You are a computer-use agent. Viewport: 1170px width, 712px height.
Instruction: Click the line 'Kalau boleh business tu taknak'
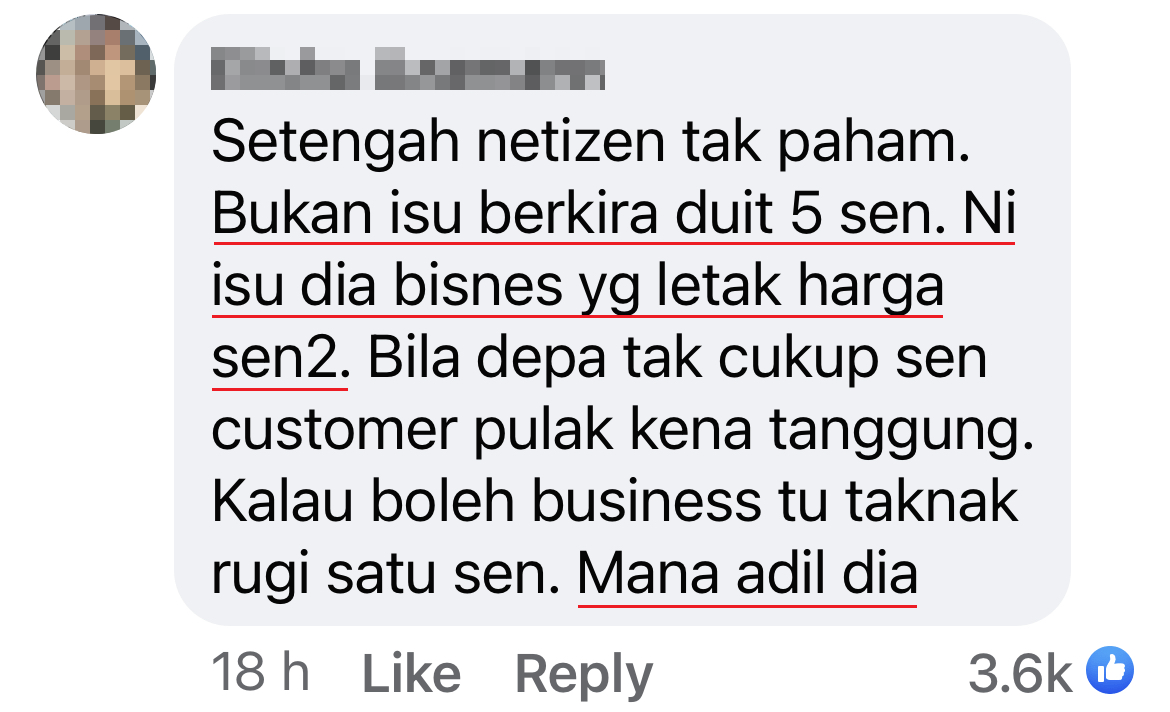[615, 502]
